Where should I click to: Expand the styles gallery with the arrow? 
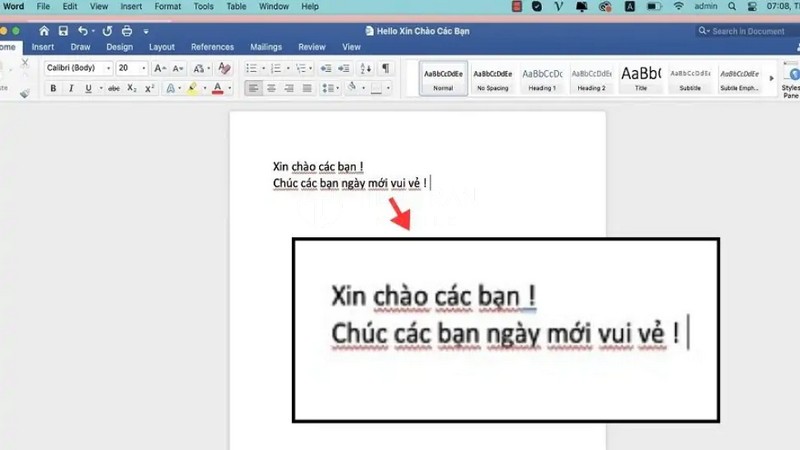771,78
